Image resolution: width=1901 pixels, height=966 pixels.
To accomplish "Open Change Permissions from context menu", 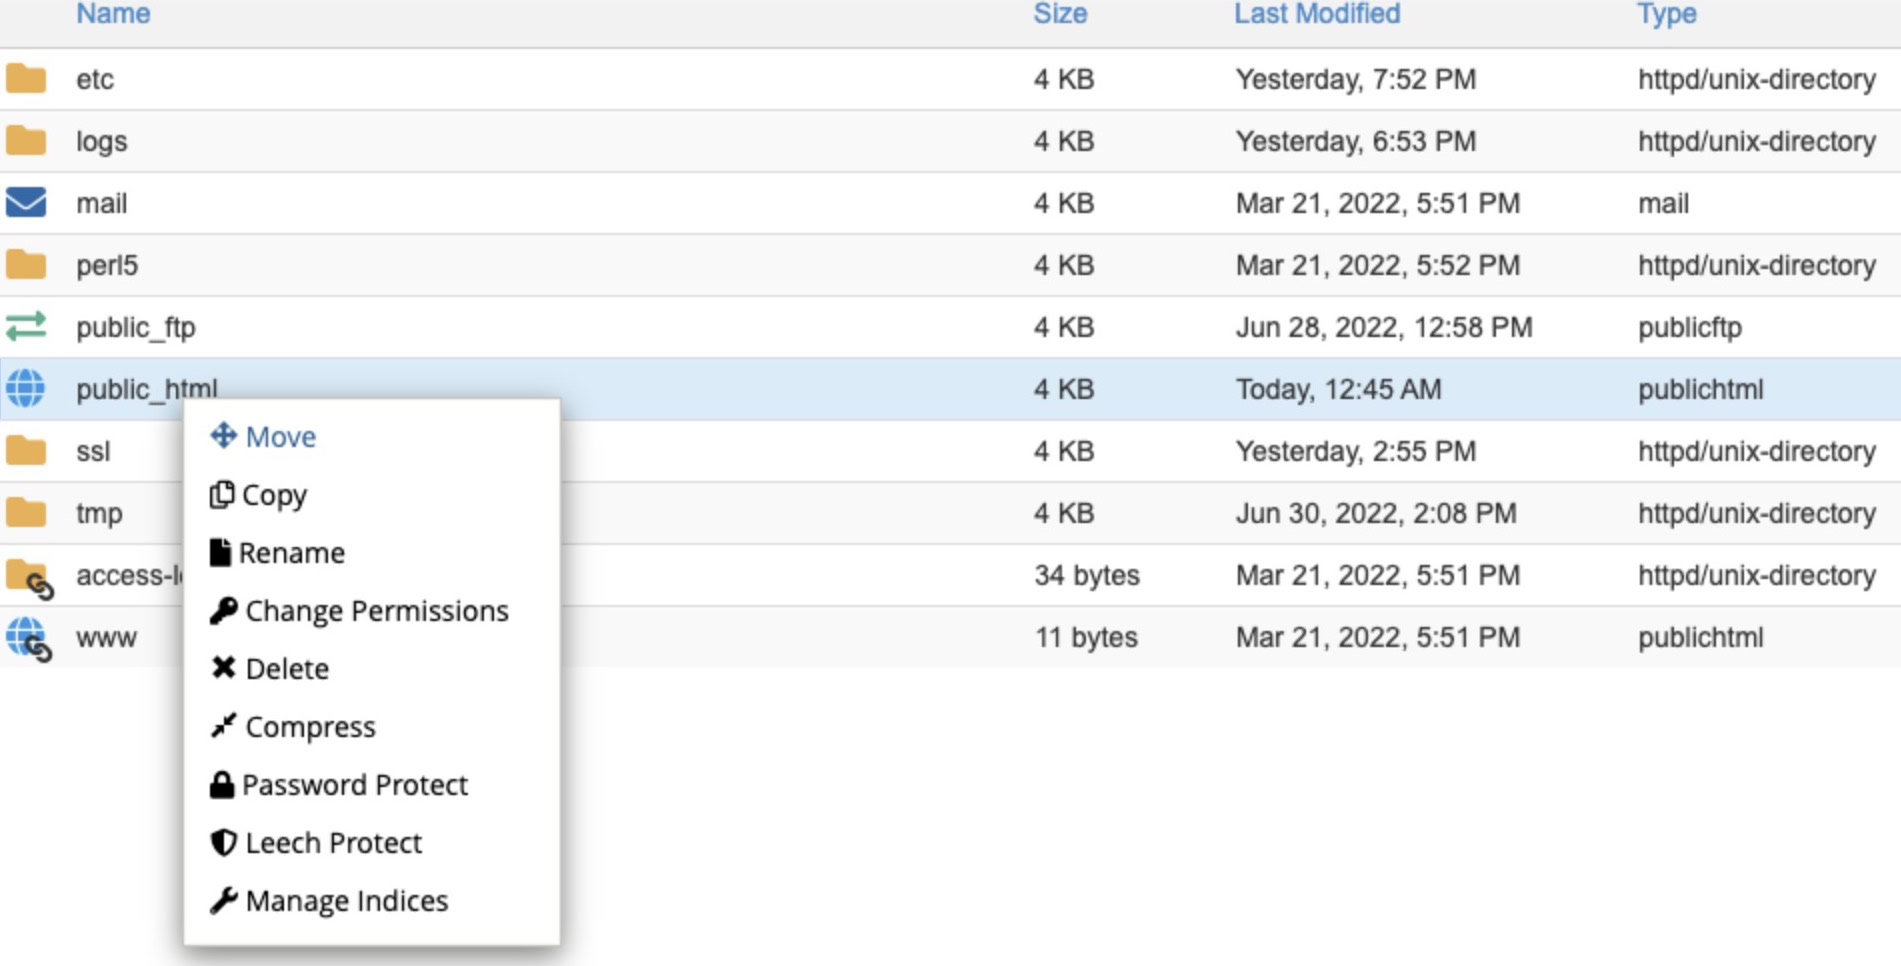I will (360, 611).
